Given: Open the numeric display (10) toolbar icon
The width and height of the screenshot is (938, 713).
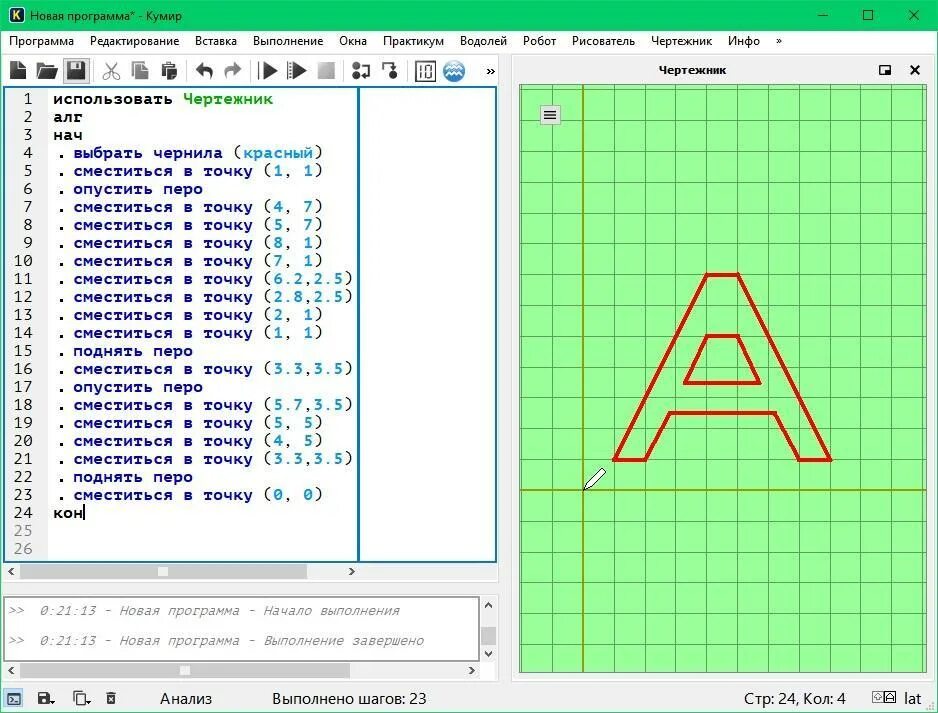Looking at the screenshot, I should pos(425,71).
